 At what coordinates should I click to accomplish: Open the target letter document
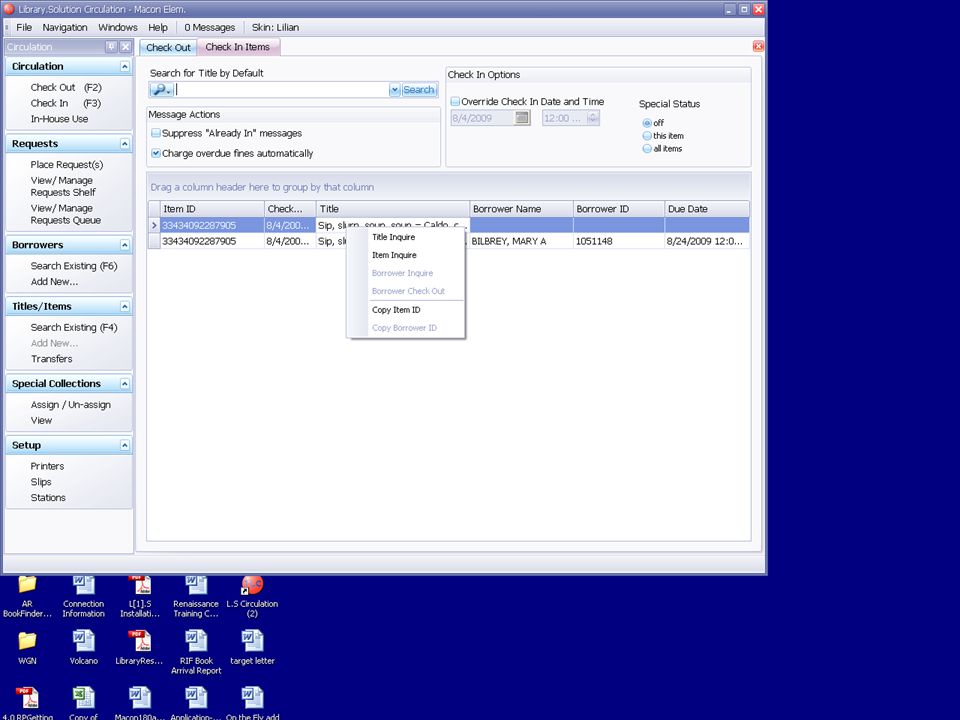[x=252, y=648]
